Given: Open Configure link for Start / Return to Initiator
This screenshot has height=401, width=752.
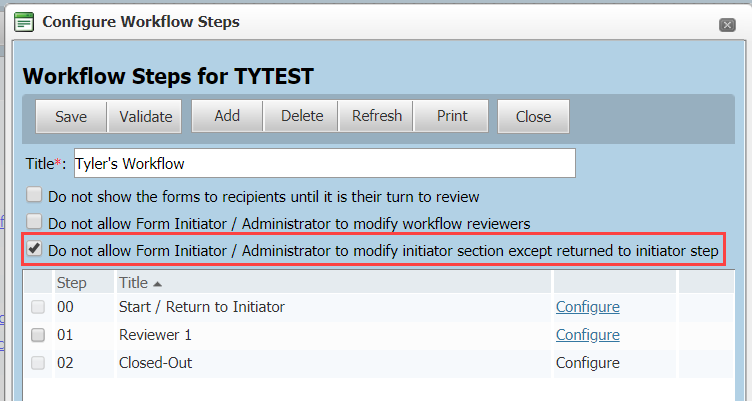Looking at the screenshot, I should pyautogui.click(x=588, y=307).
